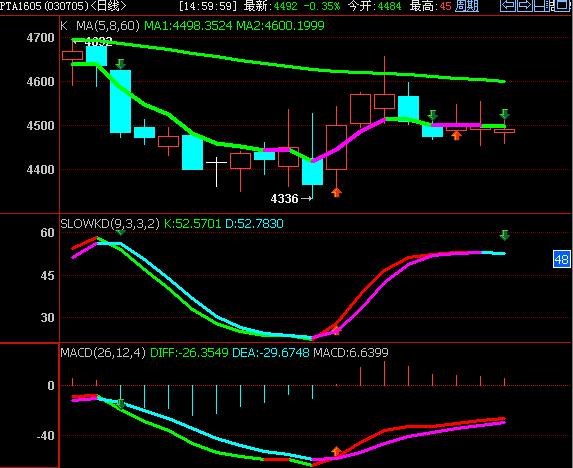This screenshot has width=573, height=468.
Task: Click the MACD:6.6399 value
Action: [351, 353]
